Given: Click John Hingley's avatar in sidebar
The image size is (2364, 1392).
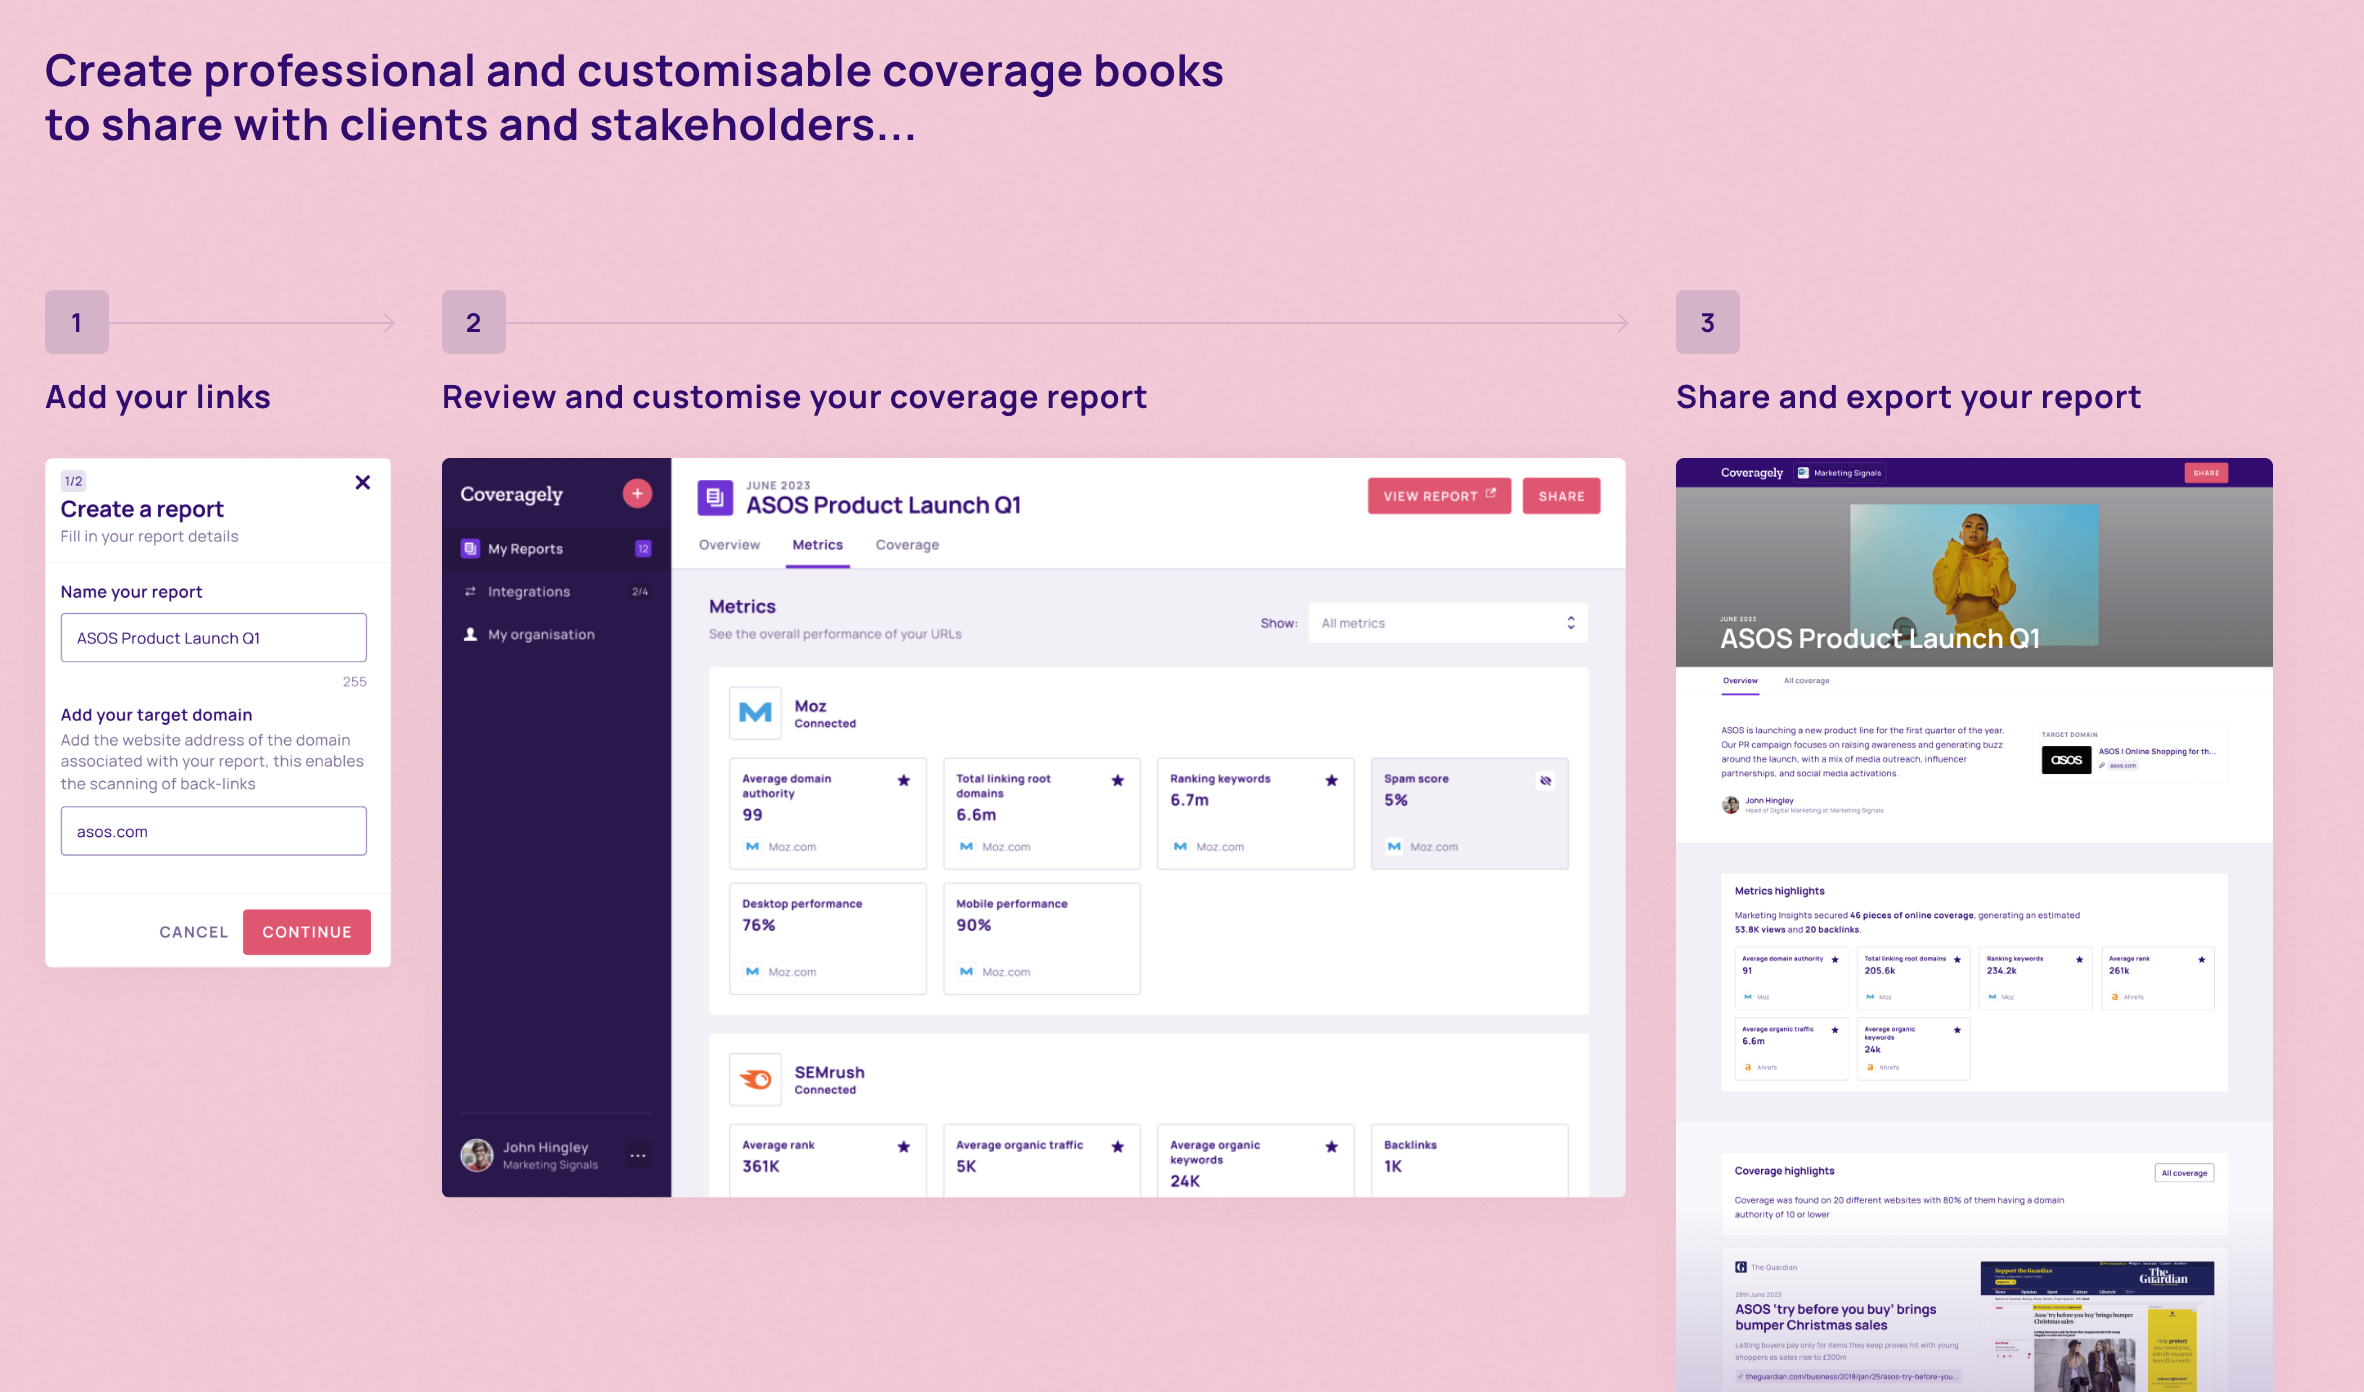Looking at the screenshot, I should pos(477,1155).
